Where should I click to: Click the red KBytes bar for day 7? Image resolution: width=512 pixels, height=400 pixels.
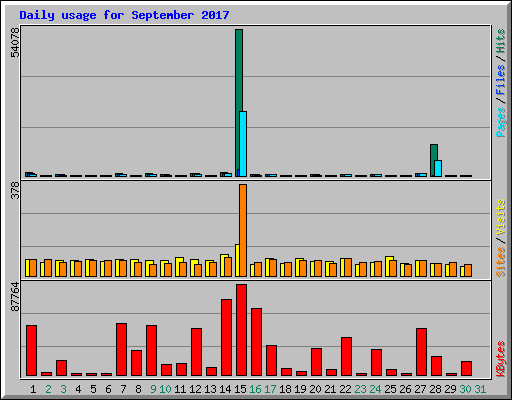click(x=121, y=349)
